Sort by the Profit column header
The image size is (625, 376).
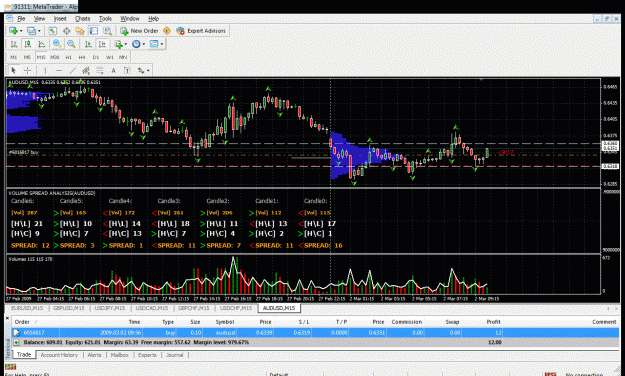coord(493,322)
